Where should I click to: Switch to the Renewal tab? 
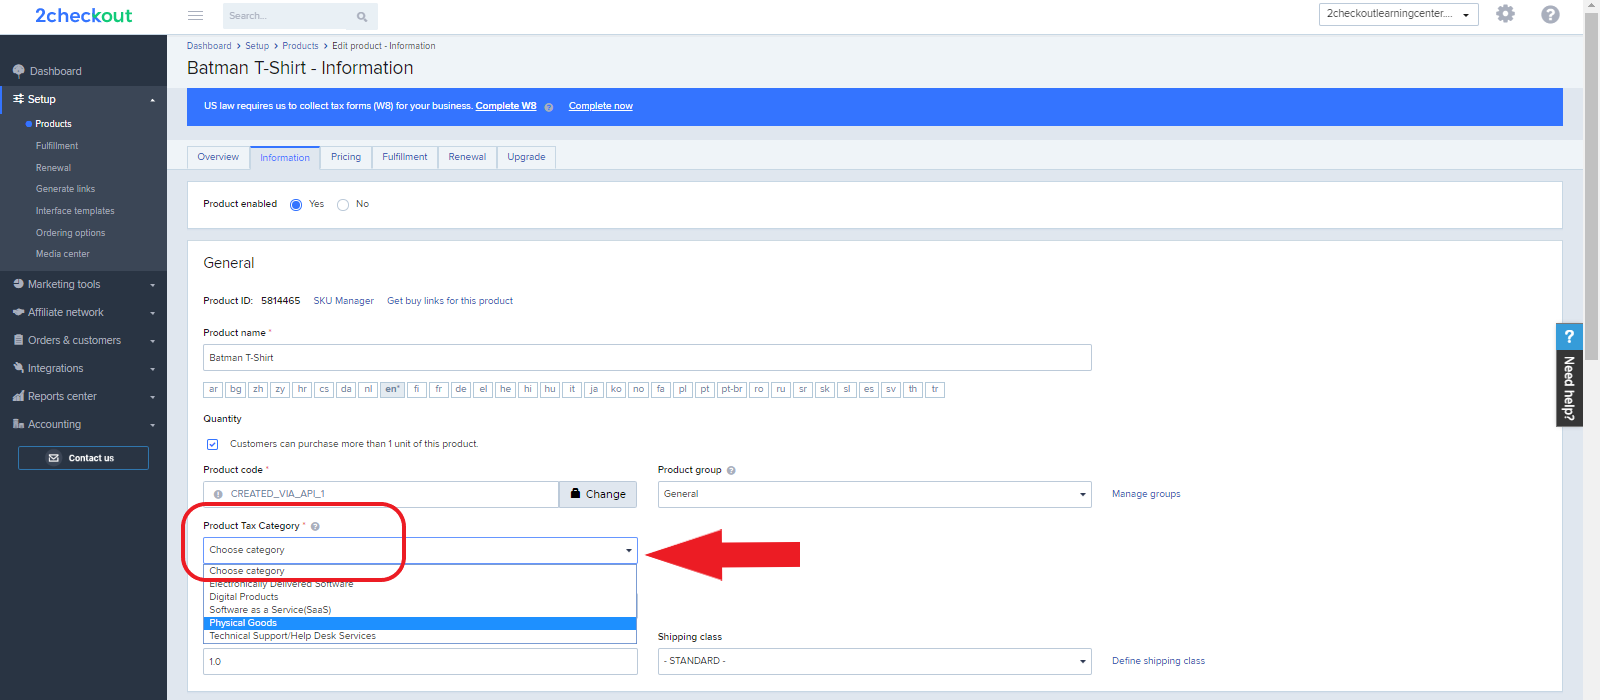467,157
